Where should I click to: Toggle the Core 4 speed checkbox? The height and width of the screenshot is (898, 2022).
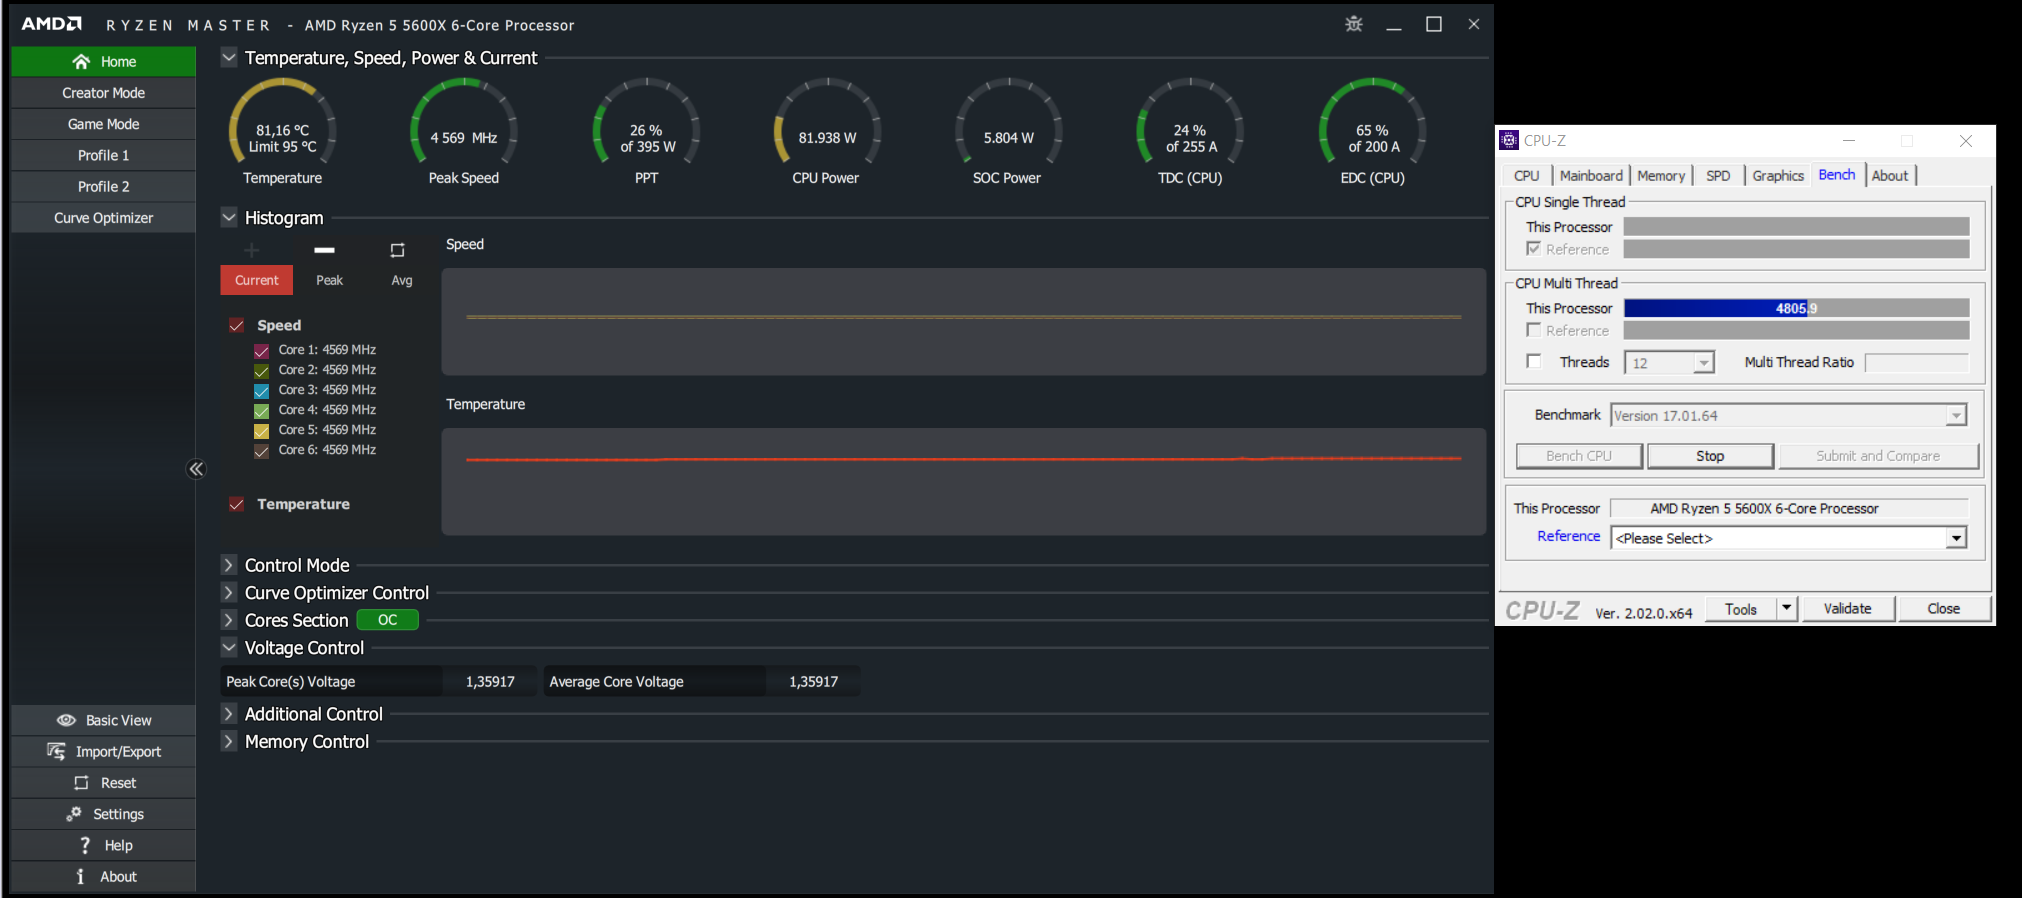pos(261,411)
